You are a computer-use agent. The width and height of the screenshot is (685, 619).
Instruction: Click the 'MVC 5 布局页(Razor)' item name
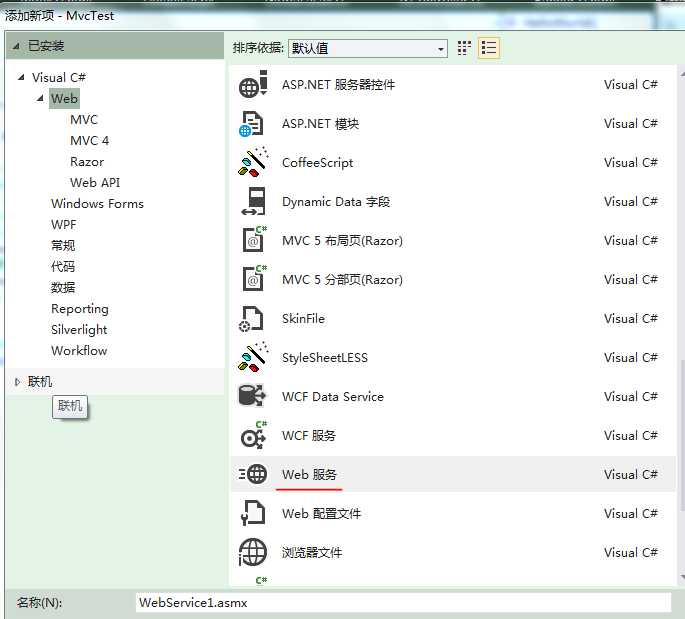[x=342, y=241]
